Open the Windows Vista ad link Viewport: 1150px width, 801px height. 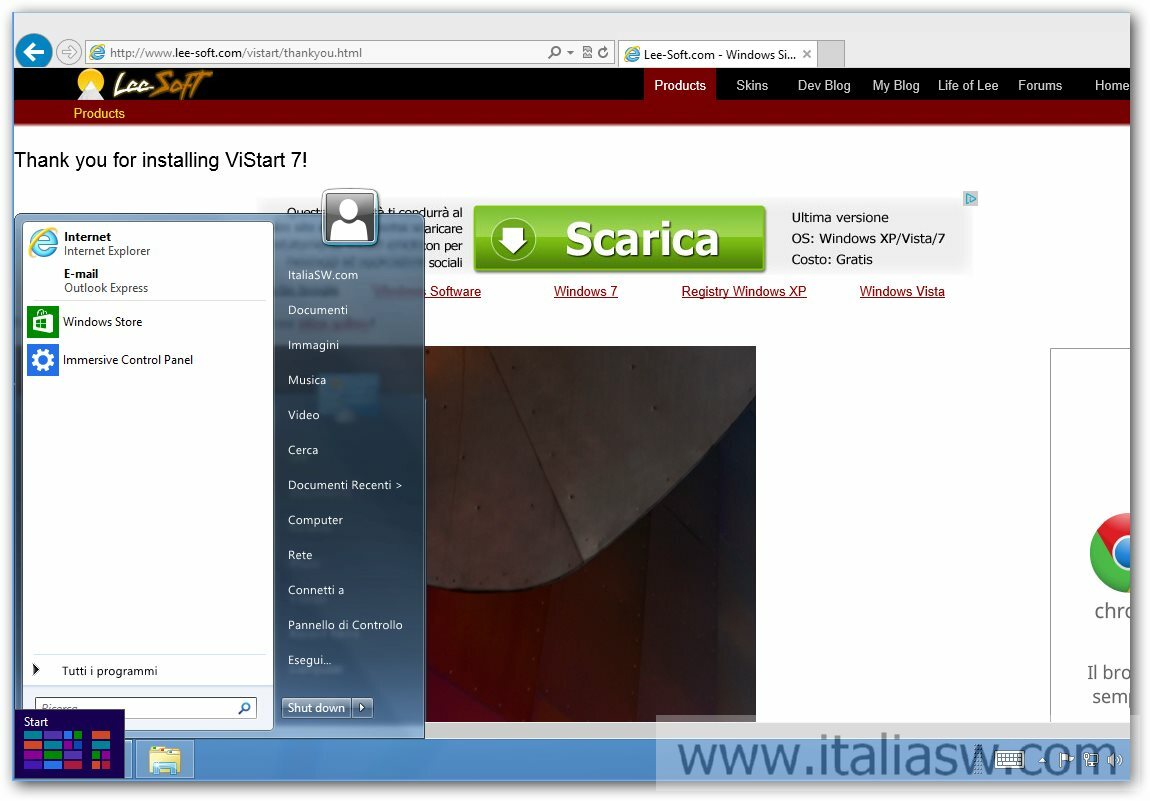tap(901, 291)
